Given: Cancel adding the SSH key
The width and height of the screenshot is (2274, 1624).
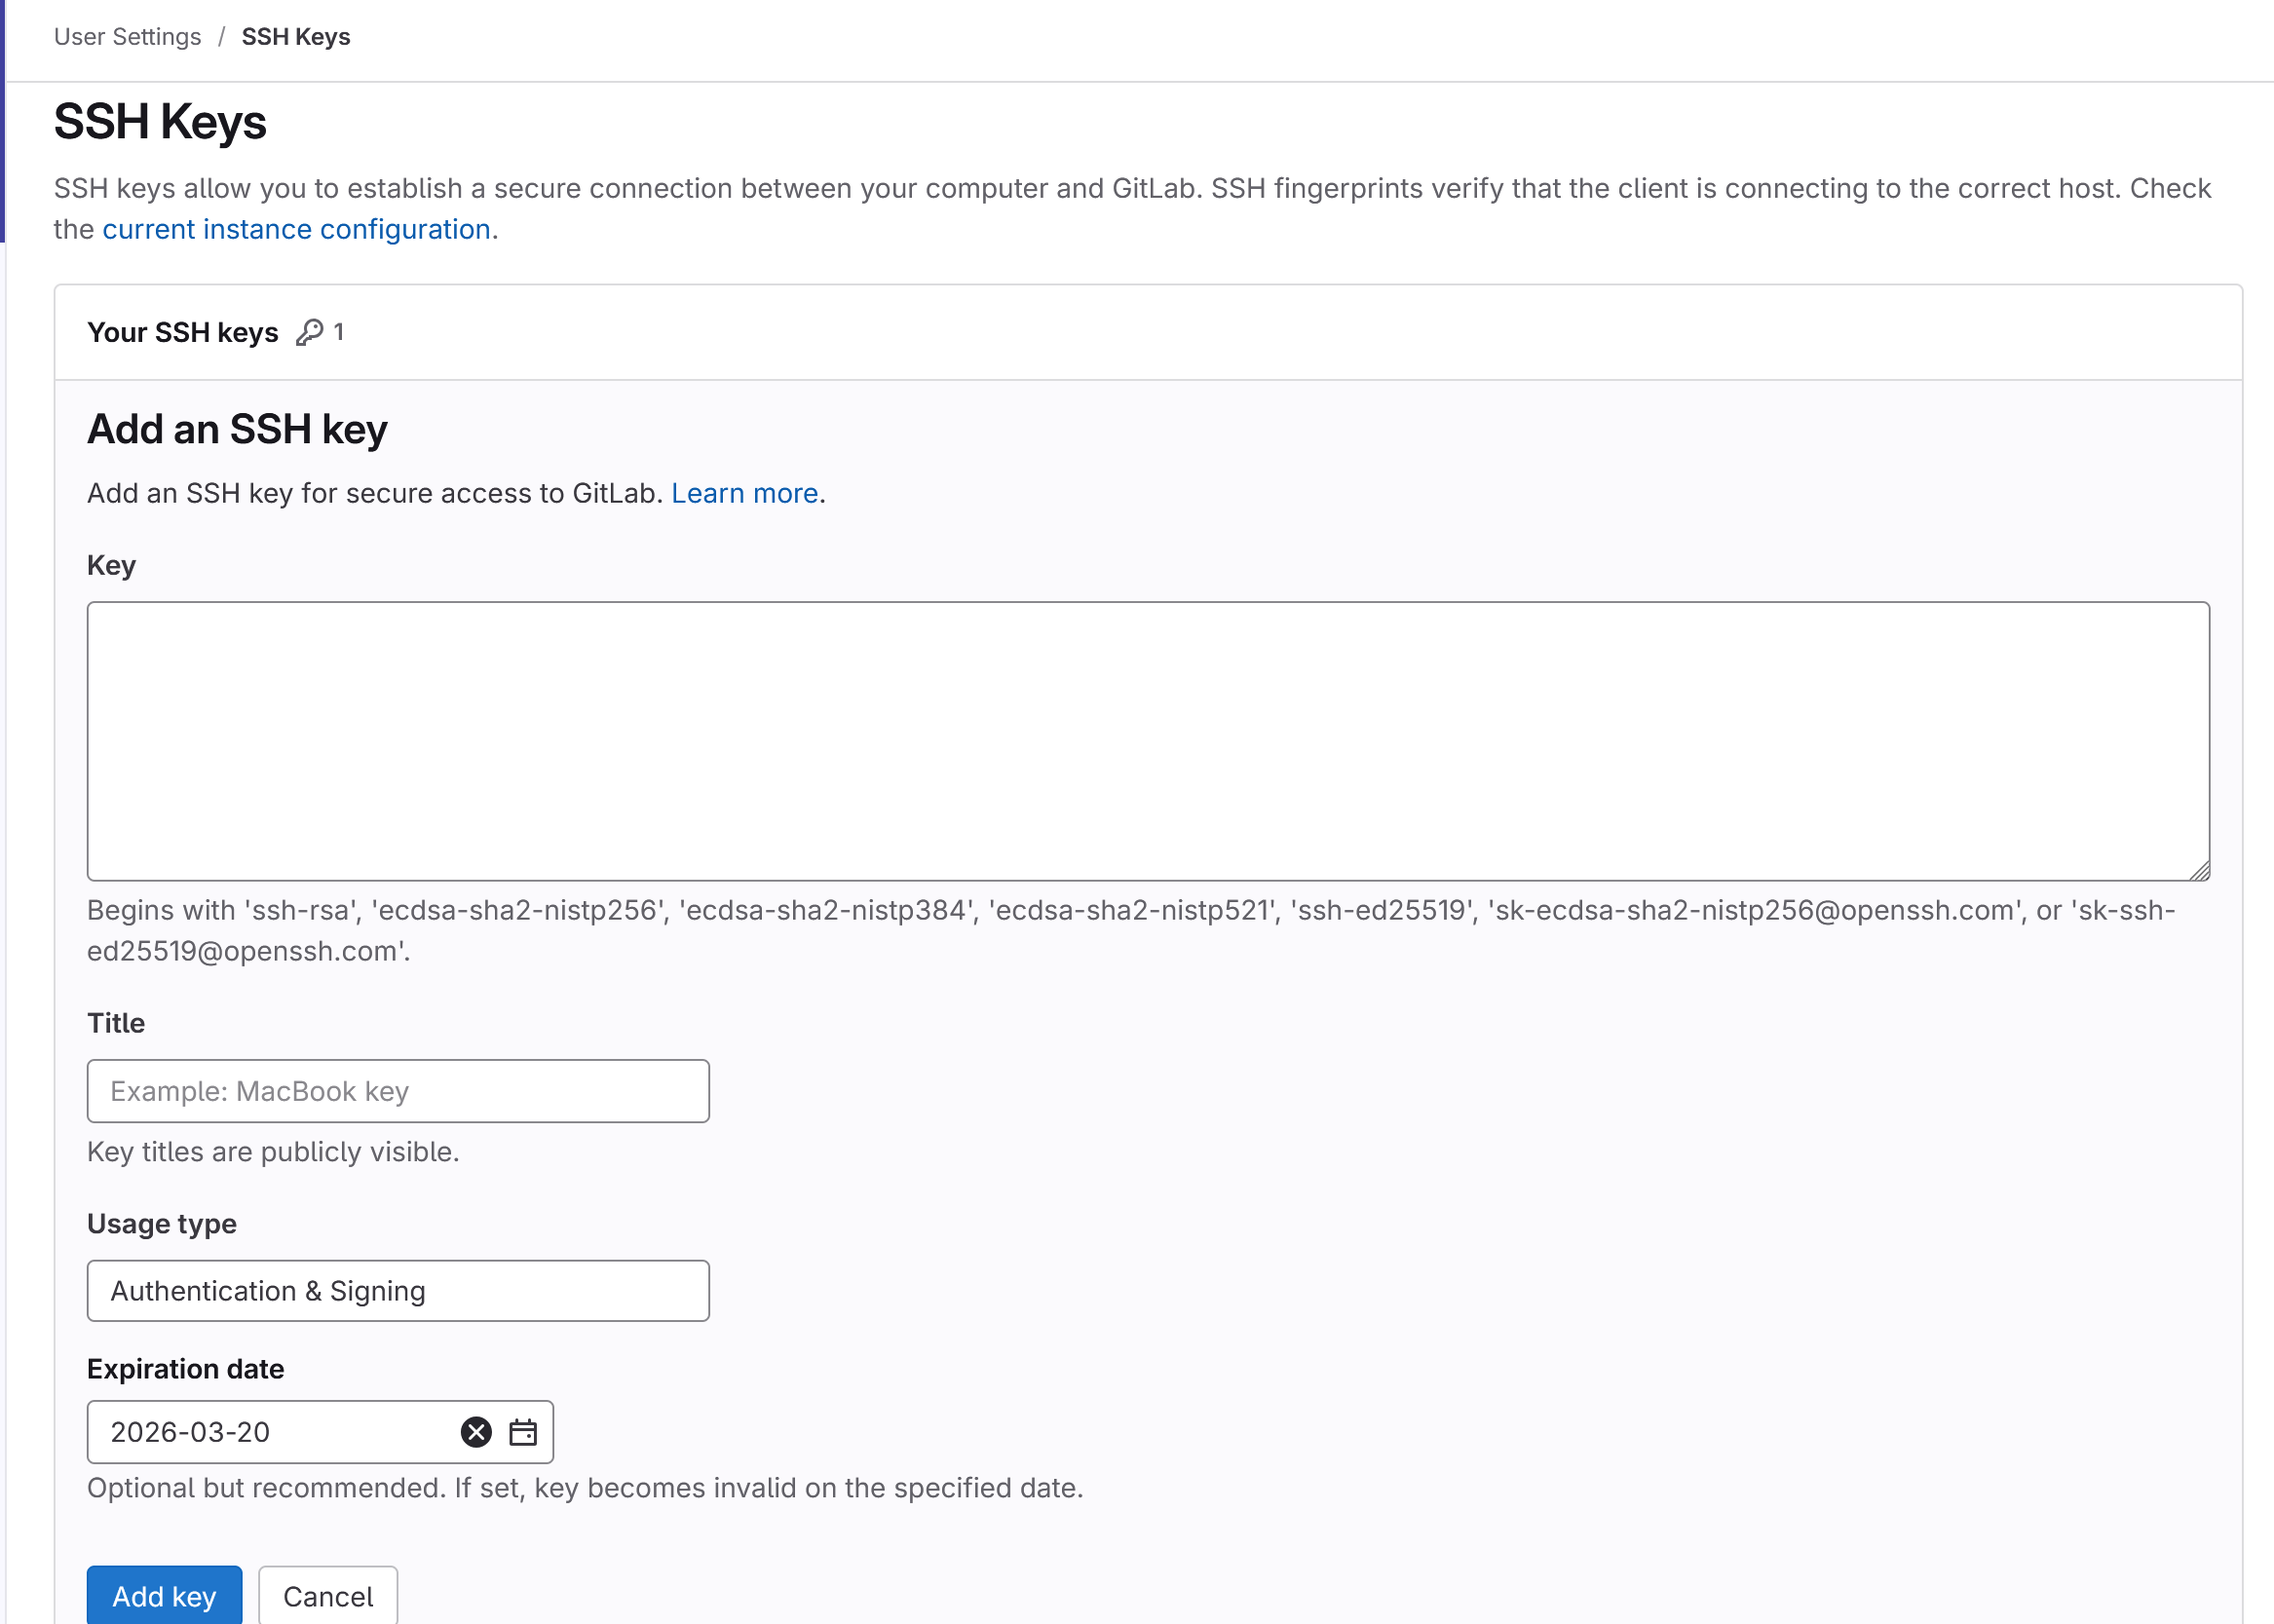Looking at the screenshot, I should 328,1596.
